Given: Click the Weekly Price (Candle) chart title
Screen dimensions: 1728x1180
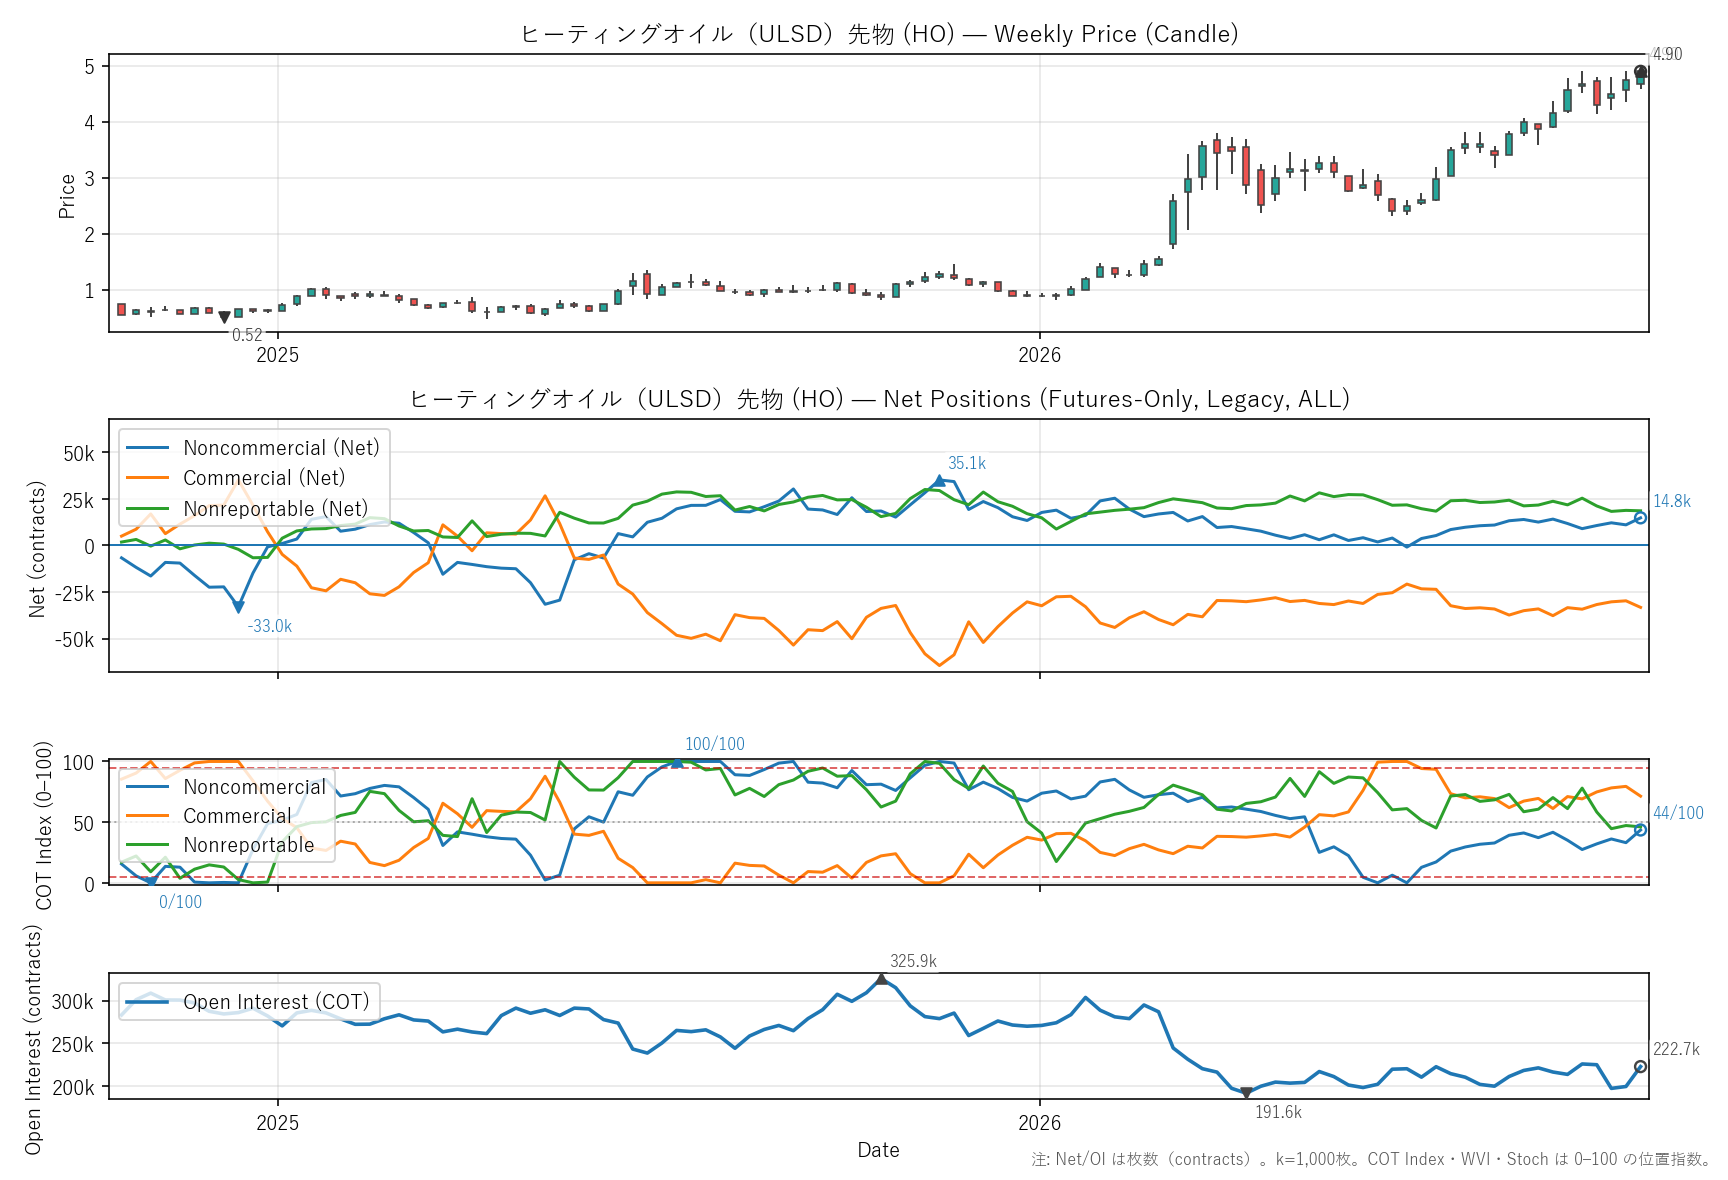Looking at the screenshot, I should (879, 34).
